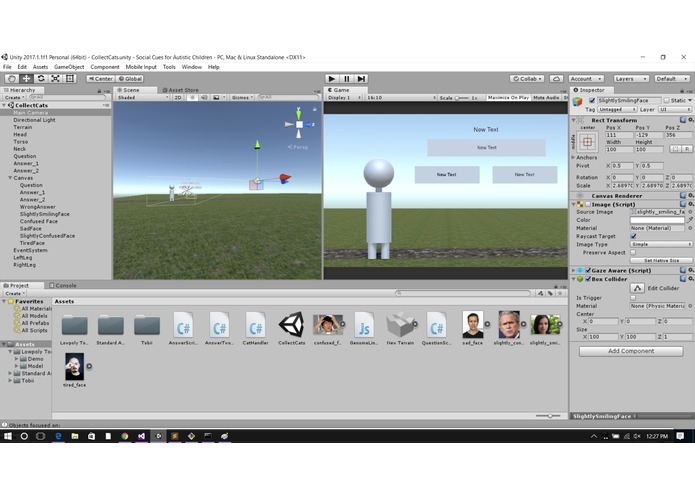Select the Hand tool in toolbar

click(x=12, y=78)
